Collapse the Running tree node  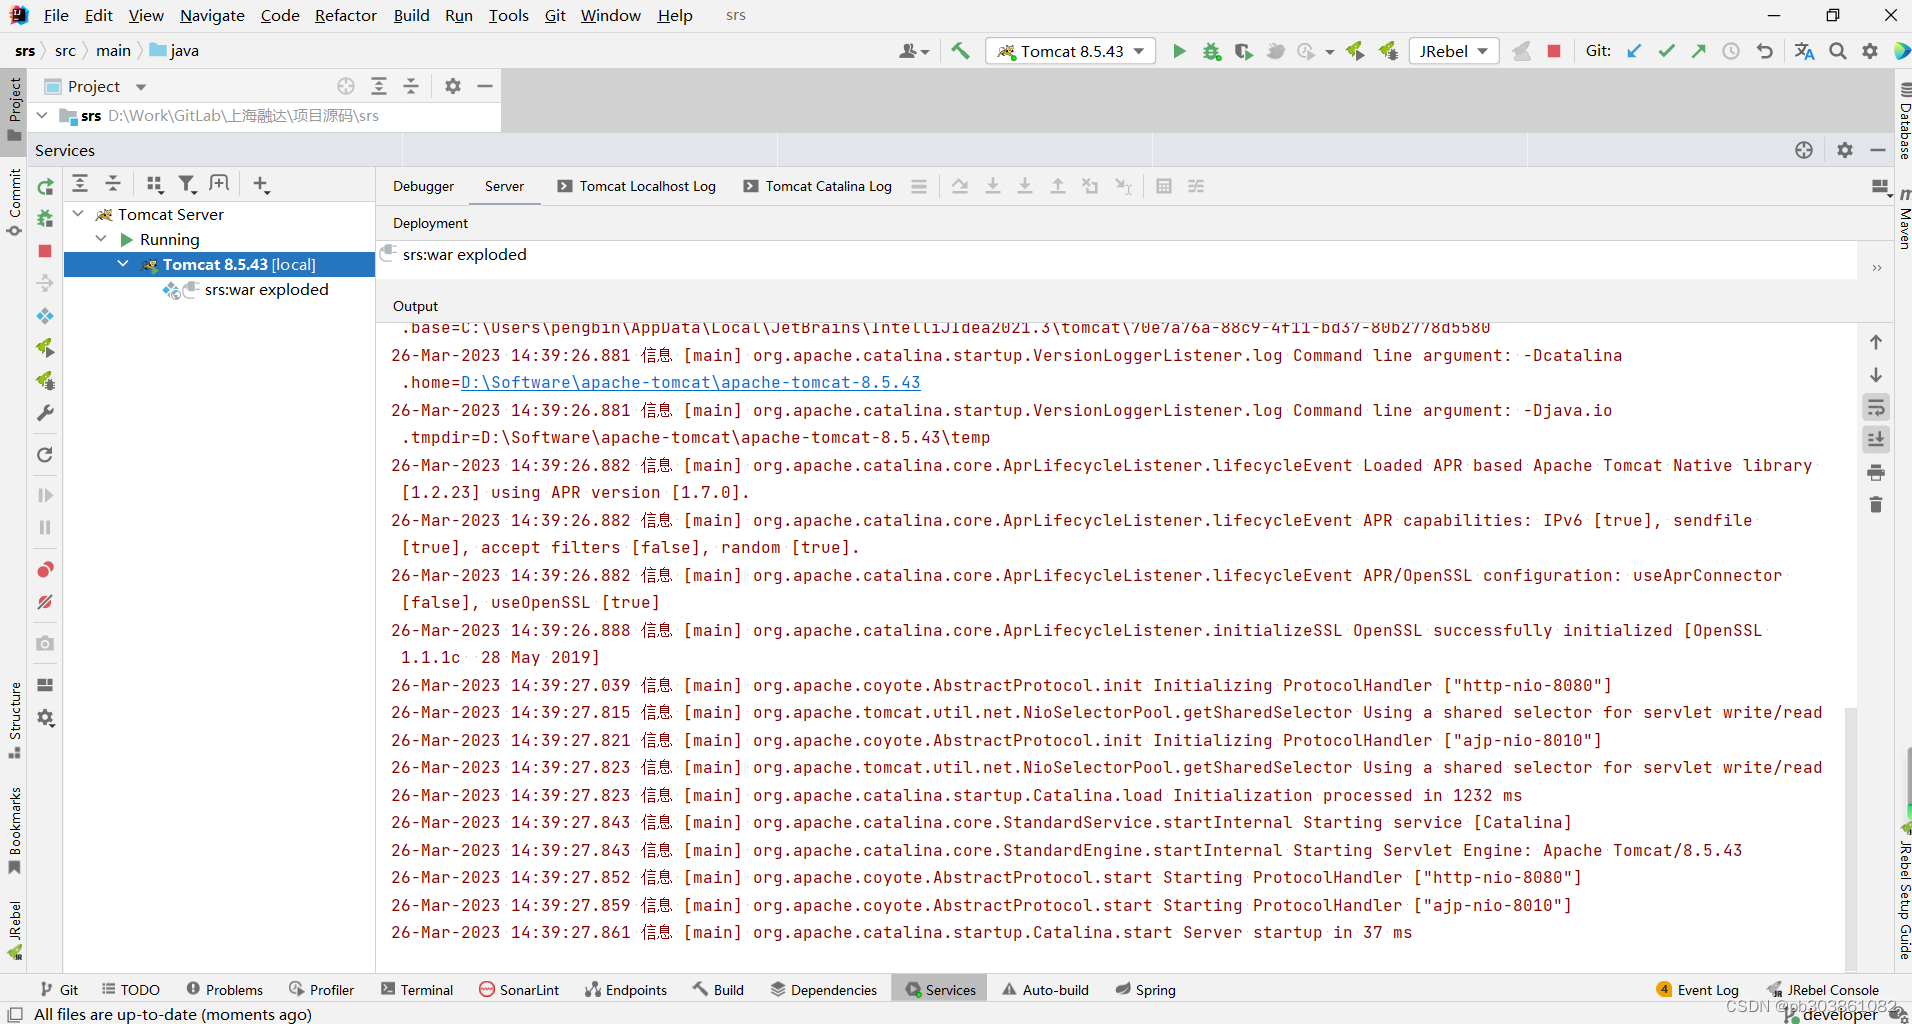[101, 239]
